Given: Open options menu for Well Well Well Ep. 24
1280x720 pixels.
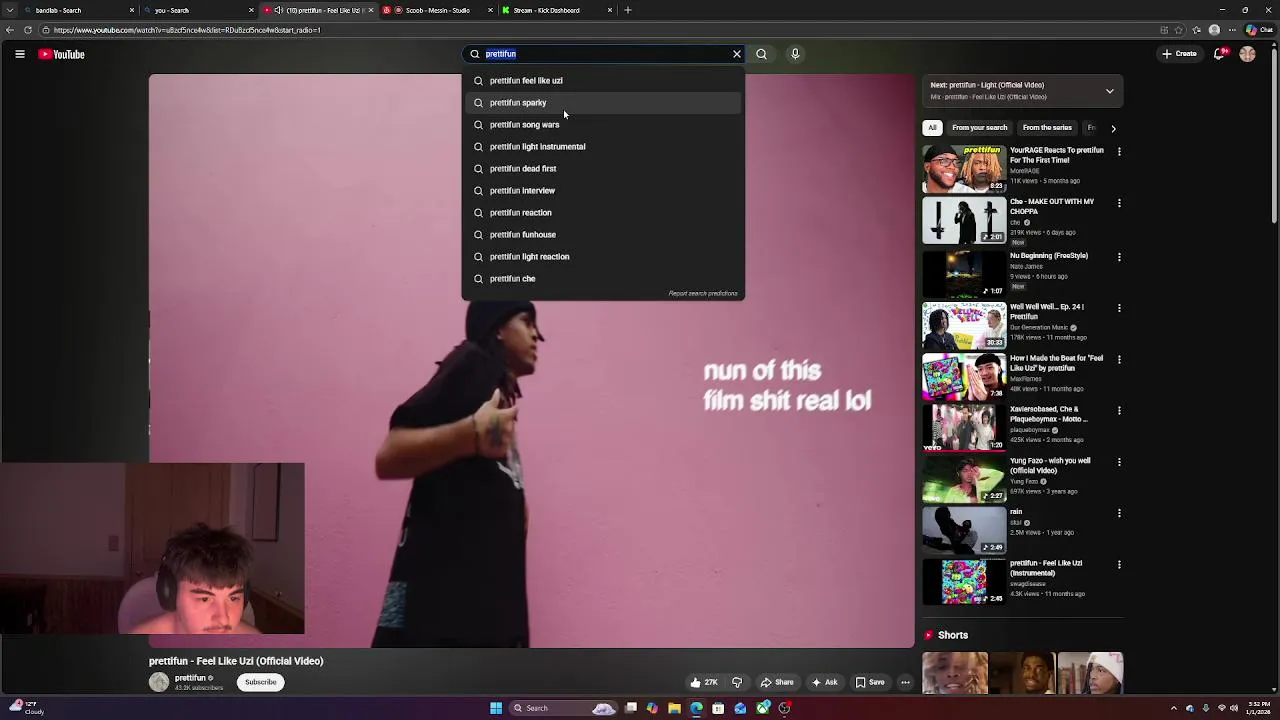Looking at the screenshot, I should click(1119, 308).
